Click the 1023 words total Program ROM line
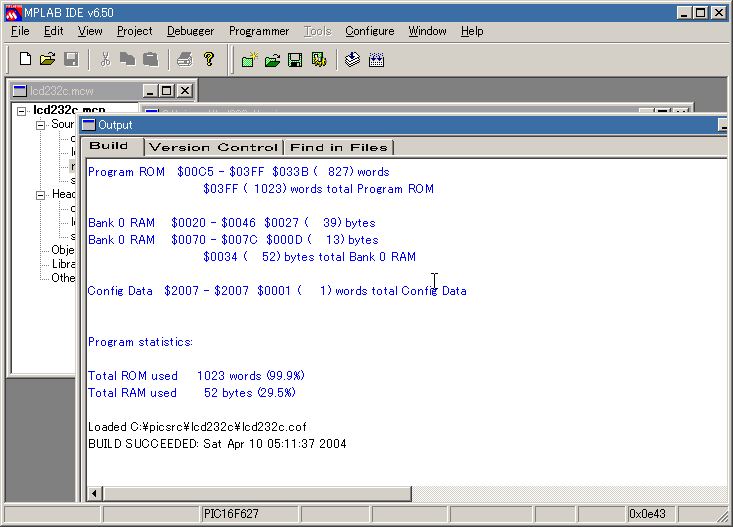The width and height of the screenshot is (733, 527). (318, 189)
